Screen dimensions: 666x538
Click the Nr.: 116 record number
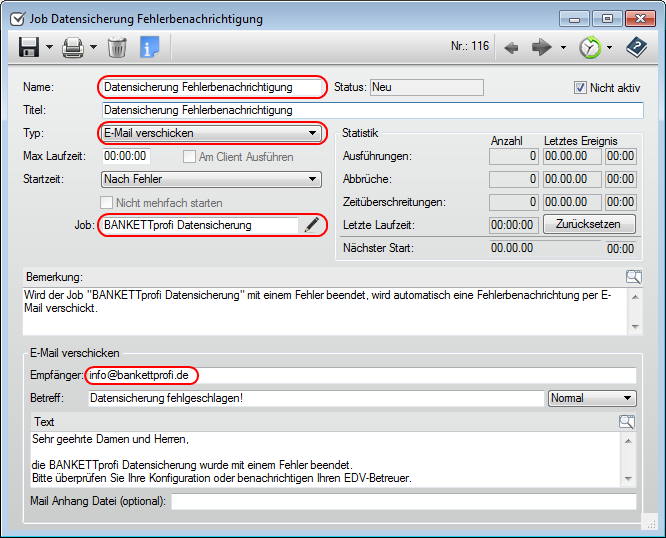coord(470,46)
